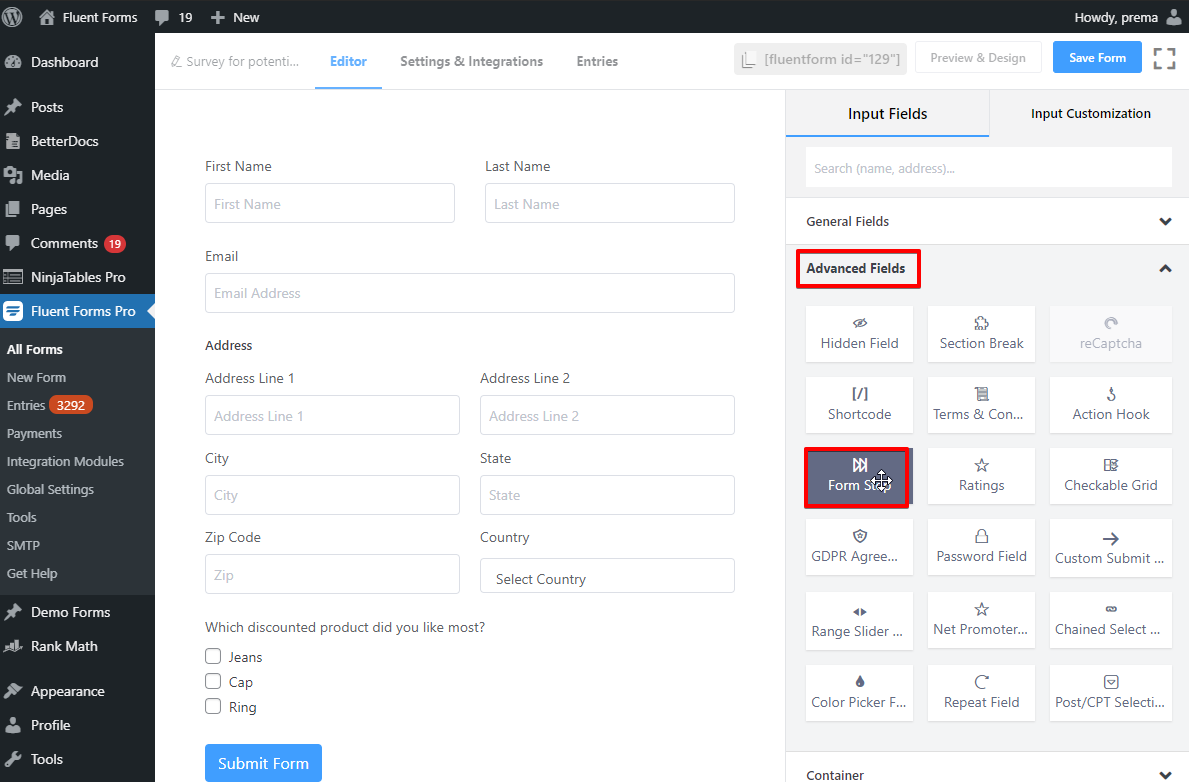Viewport: 1189px width, 782px height.
Task: Insert the Password Field
Action: pos(981,548)
